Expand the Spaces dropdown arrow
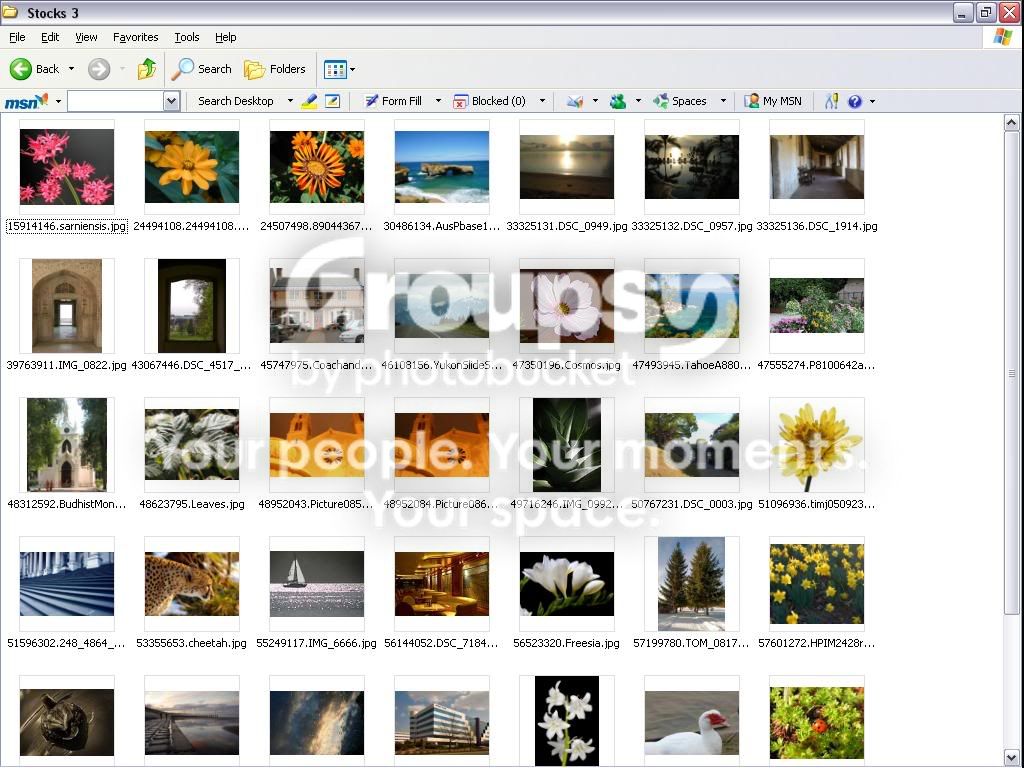This screenshot has width=1024, height=768. point(723,101)
